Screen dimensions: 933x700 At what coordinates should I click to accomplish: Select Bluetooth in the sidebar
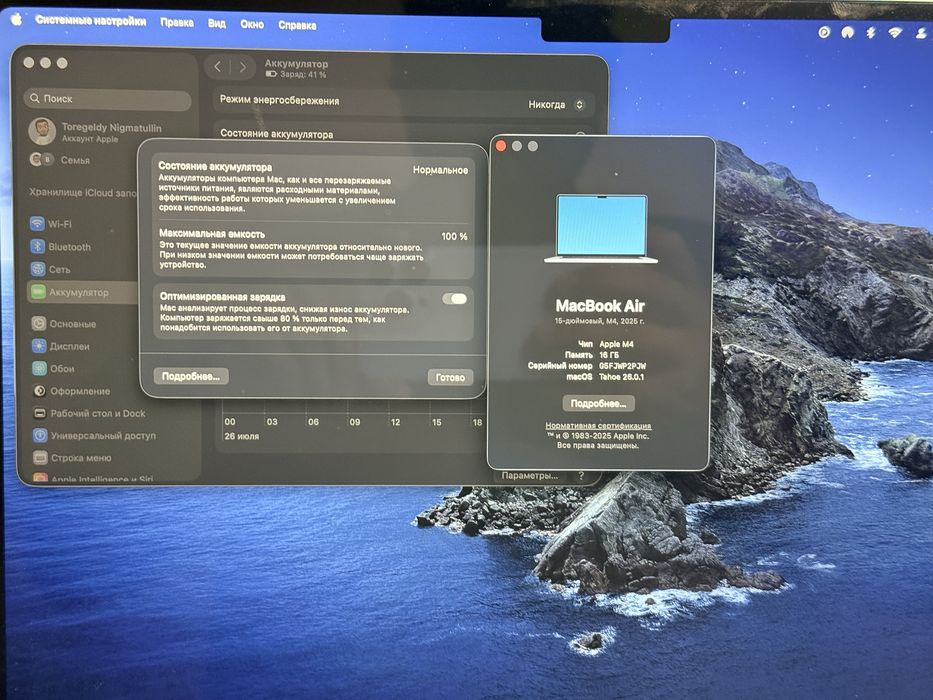(x=61, y=246)
